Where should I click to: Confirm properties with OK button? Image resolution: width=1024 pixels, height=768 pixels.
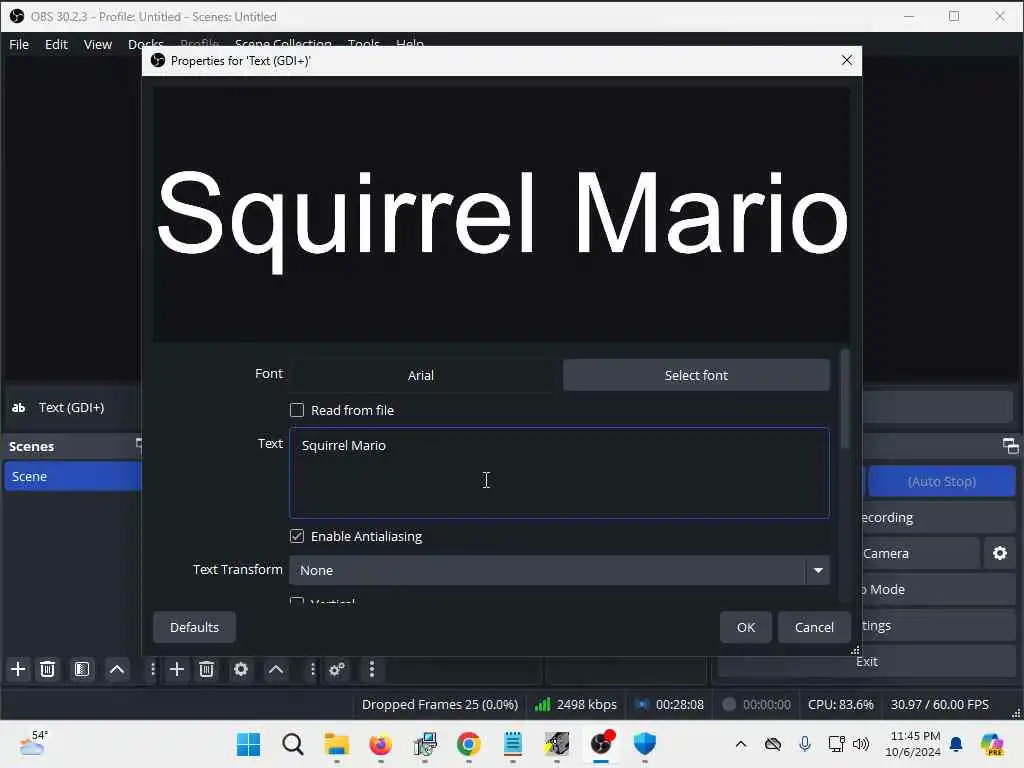tap(746, 627)
